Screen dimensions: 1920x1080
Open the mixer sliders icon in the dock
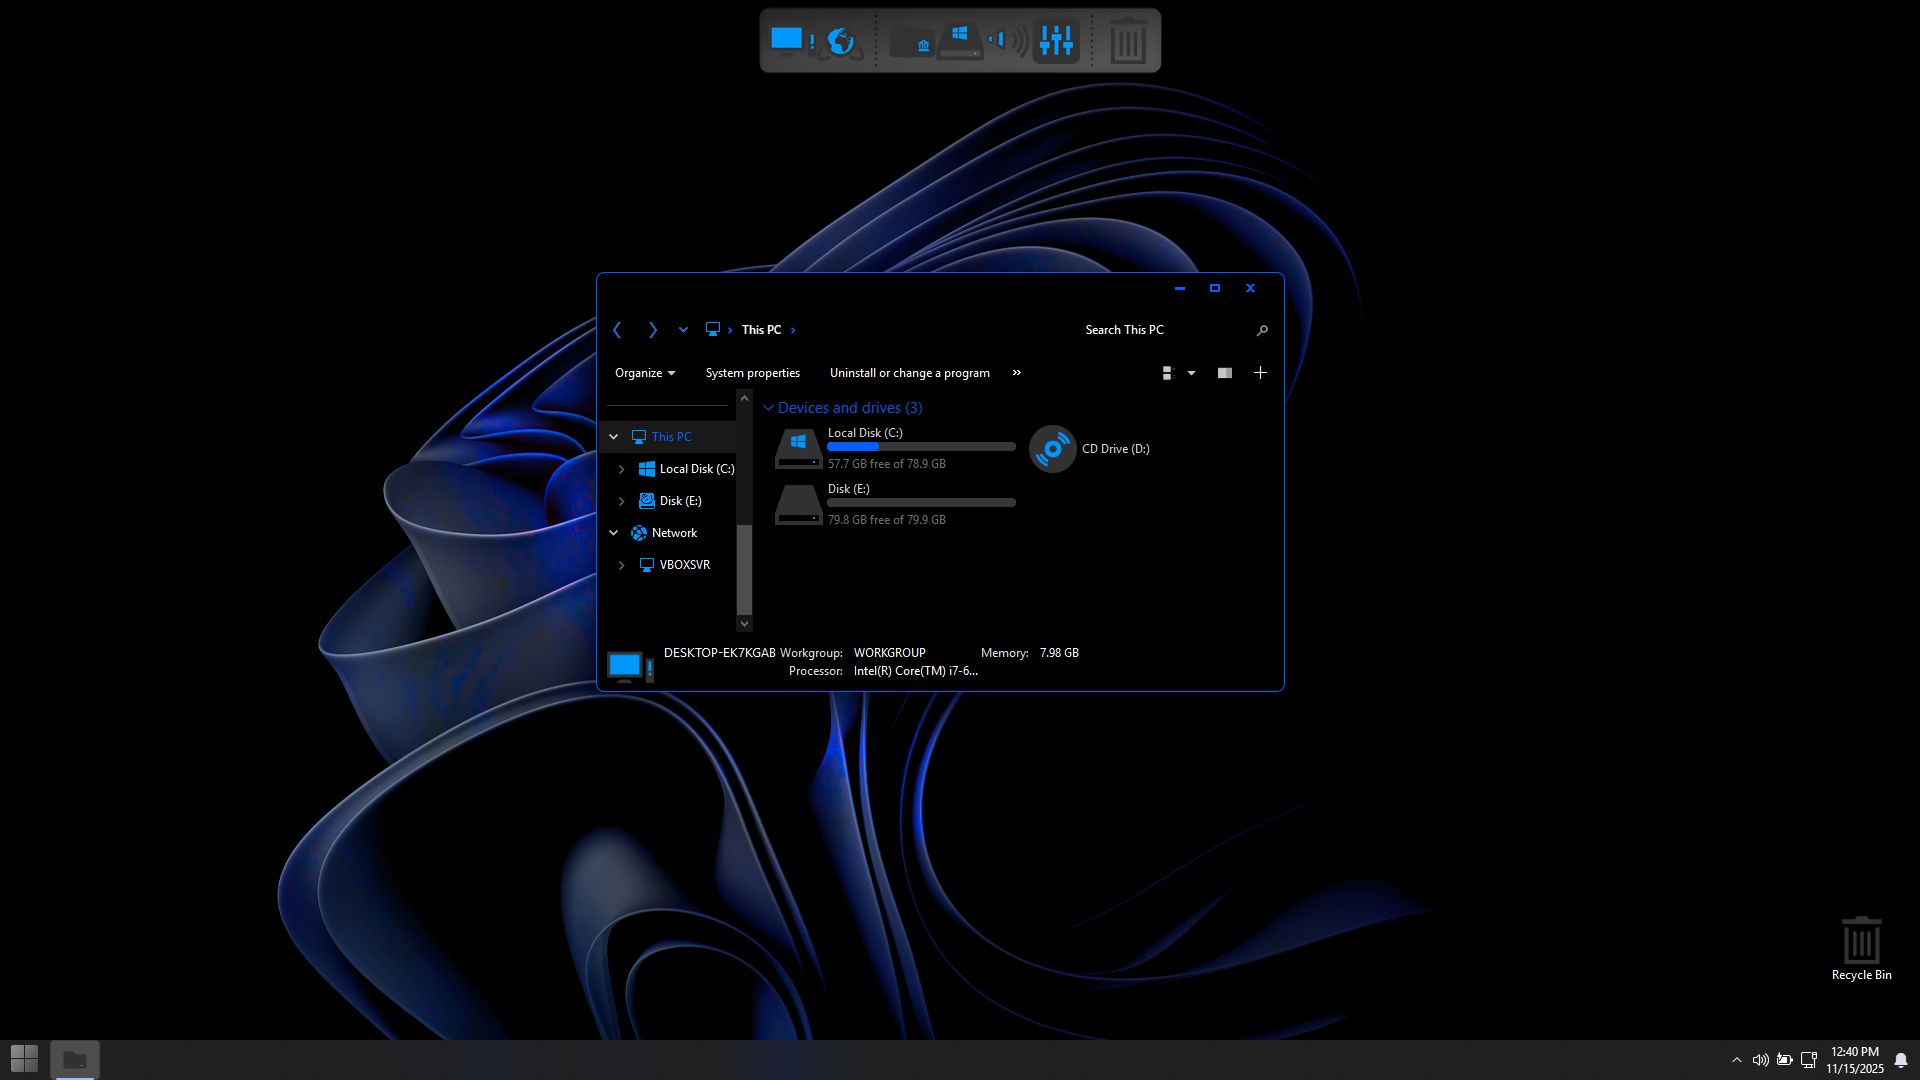tap(1056, 41)
